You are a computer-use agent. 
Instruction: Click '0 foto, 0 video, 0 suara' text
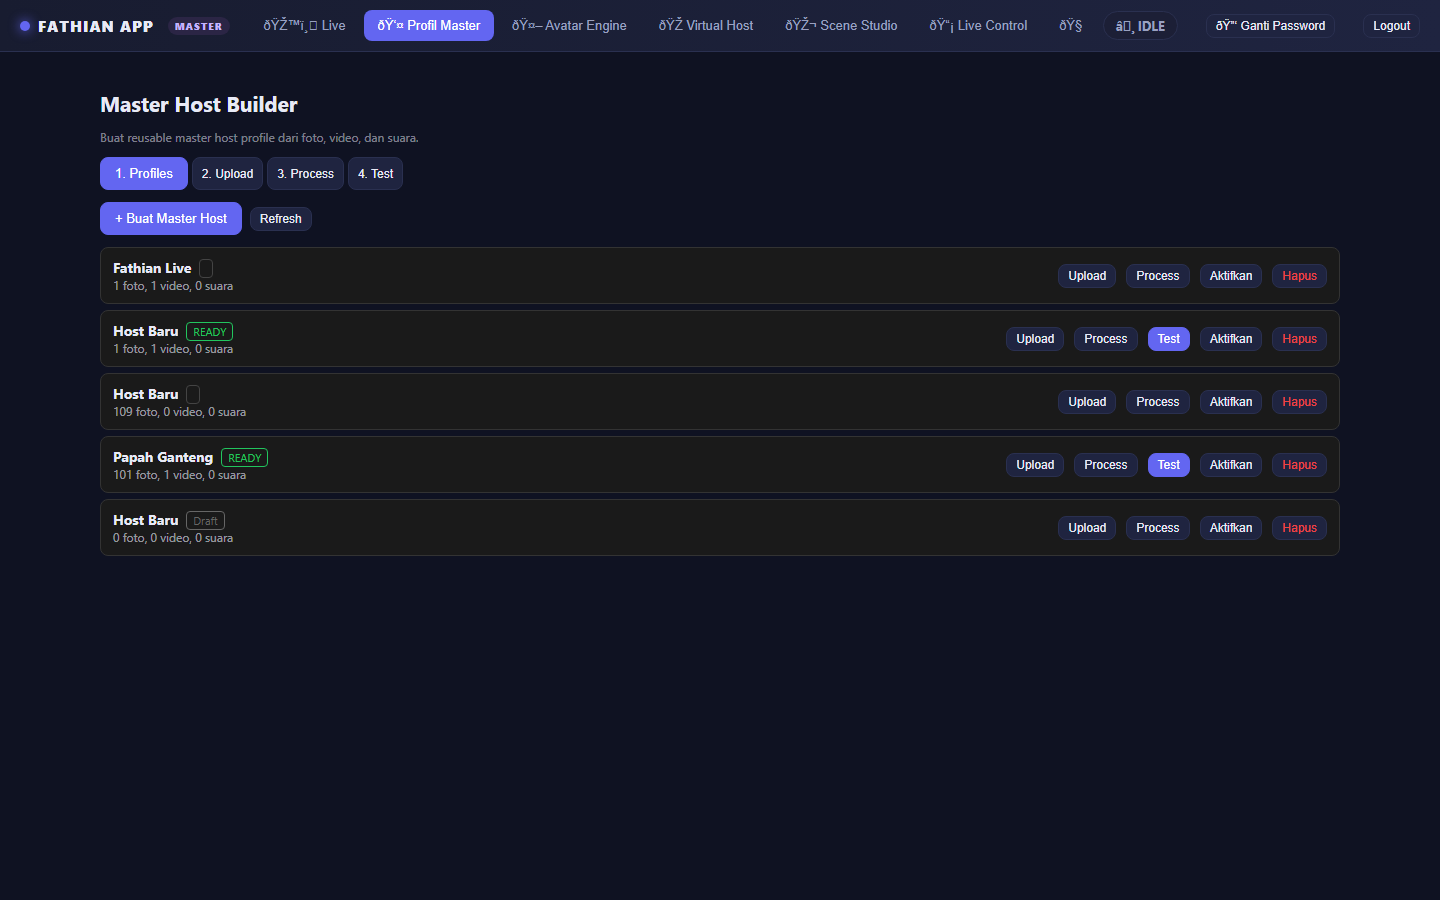[x=173, y=538]
